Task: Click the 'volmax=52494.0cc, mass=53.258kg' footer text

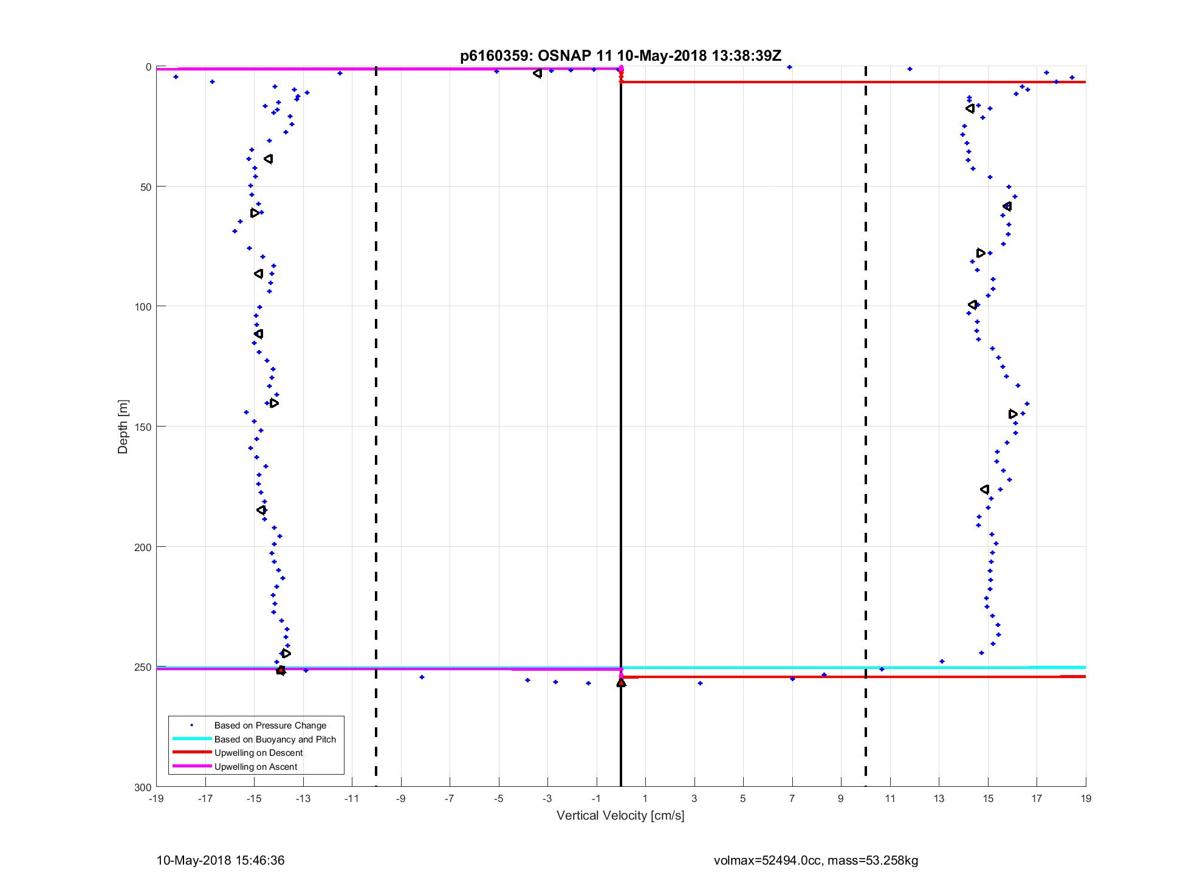Action: (815, 860)
